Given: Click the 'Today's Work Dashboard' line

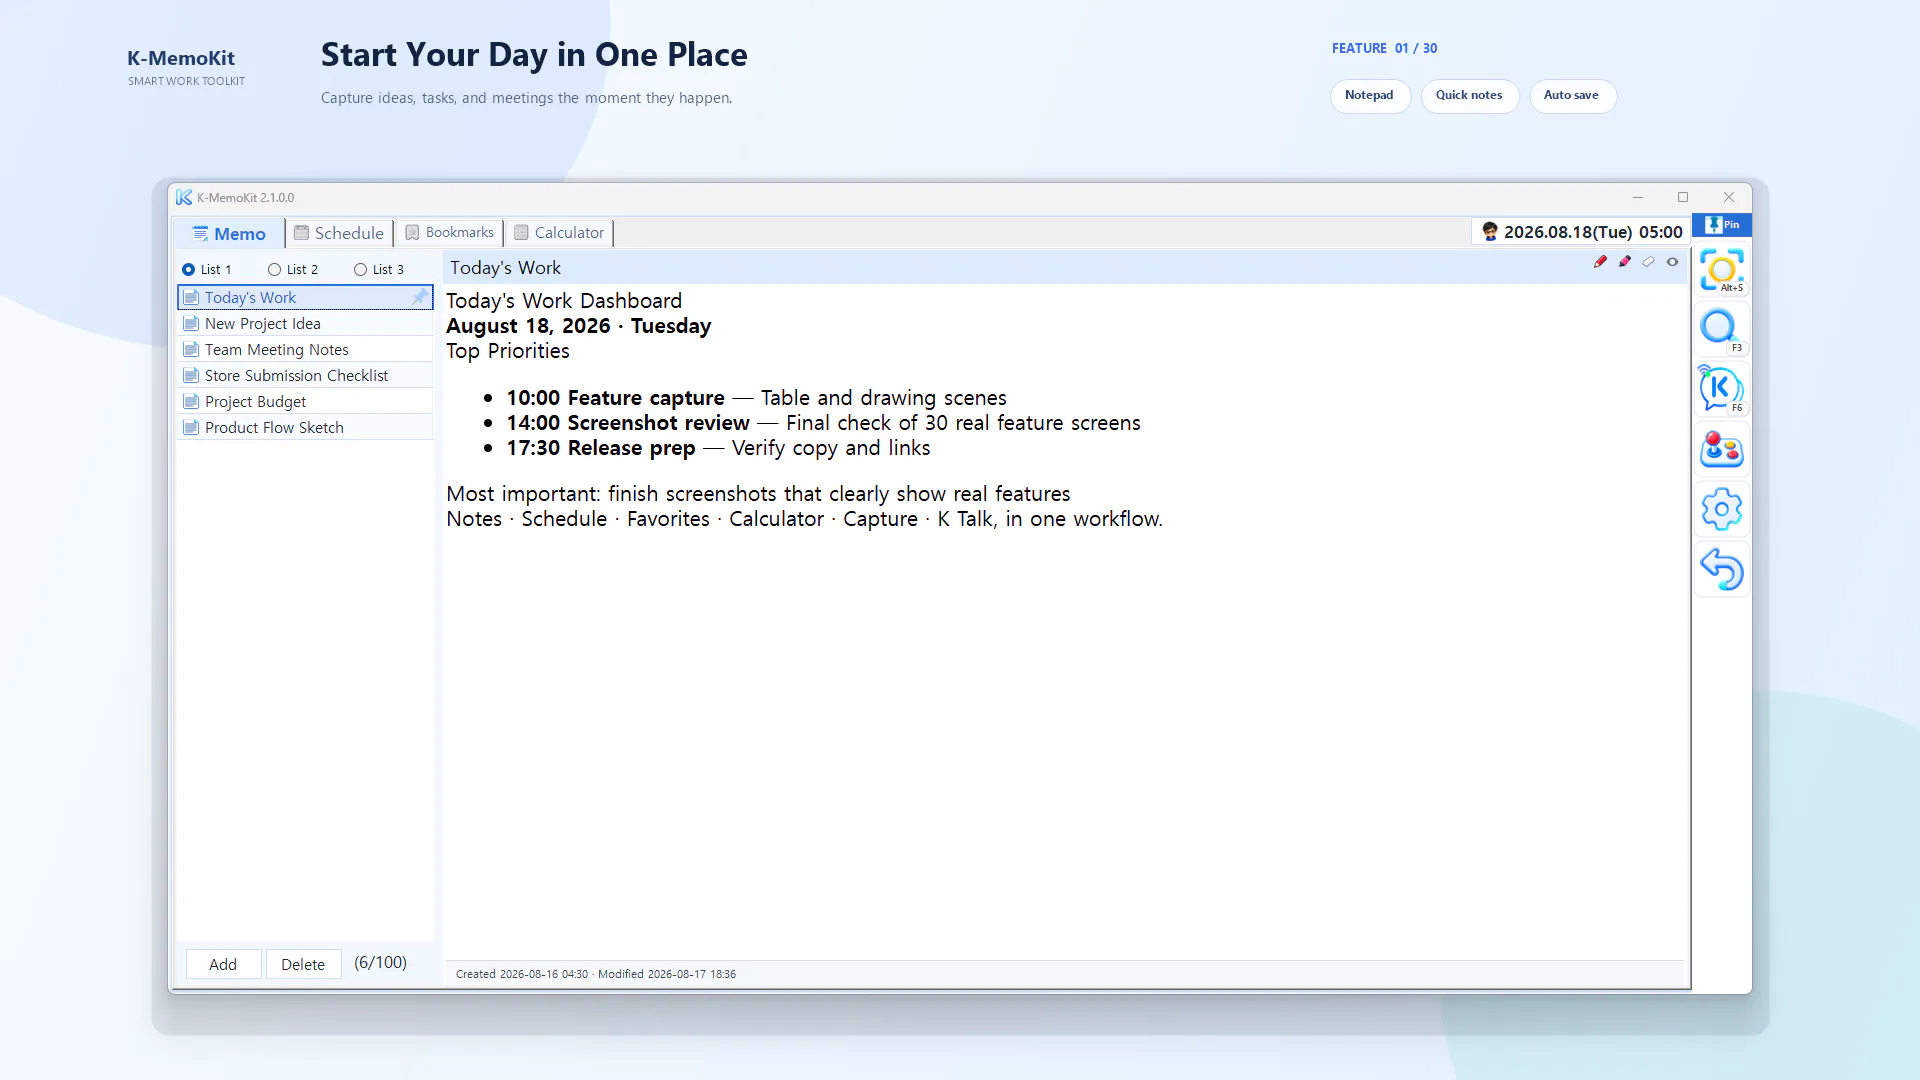Looking at the screenshot, I should tap(564, 301).
